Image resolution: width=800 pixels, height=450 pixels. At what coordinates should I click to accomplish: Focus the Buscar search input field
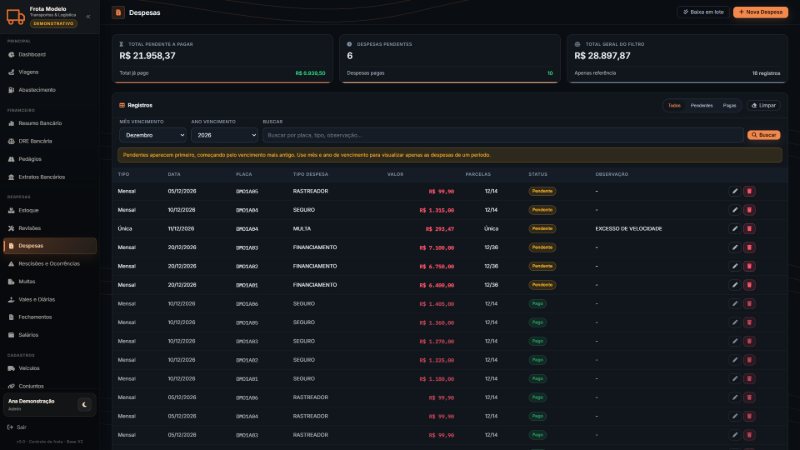click(x=503, y=135)
